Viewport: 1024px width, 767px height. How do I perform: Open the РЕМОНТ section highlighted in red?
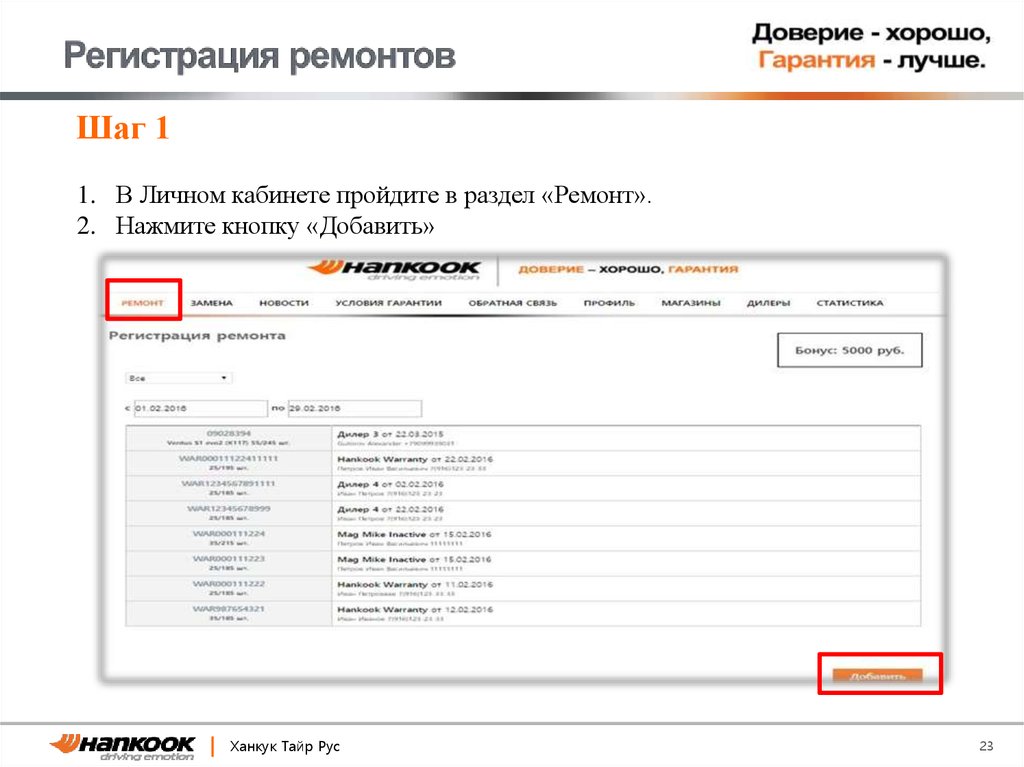pyautogui.click(x=145, y=301)
